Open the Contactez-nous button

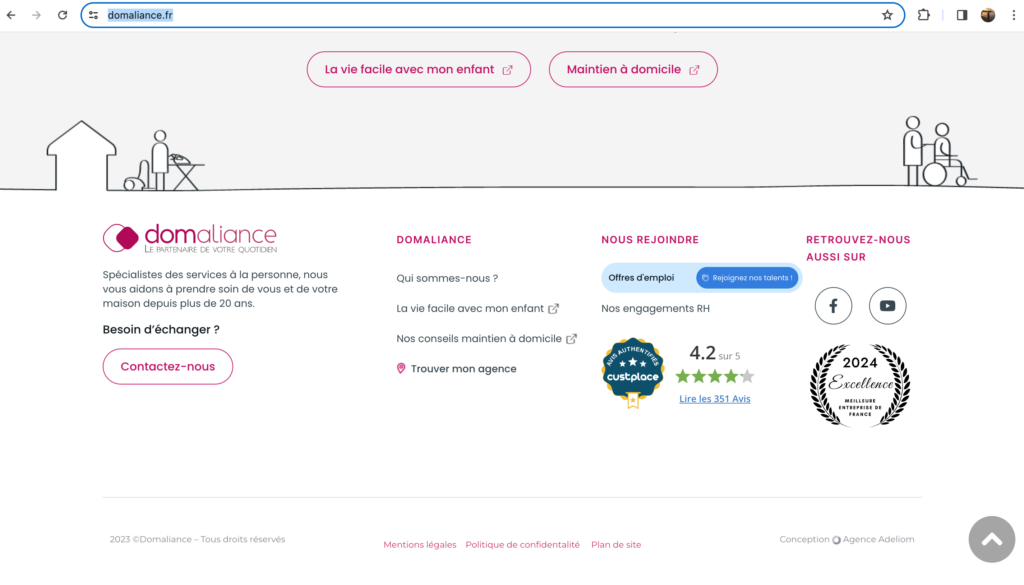167,366
